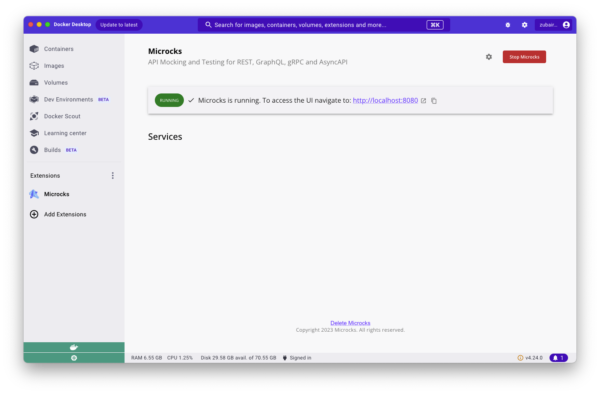The width and height of the screenshot is (600, 394).
Task: Click the Microcks page title
Action: click(165, 51)
